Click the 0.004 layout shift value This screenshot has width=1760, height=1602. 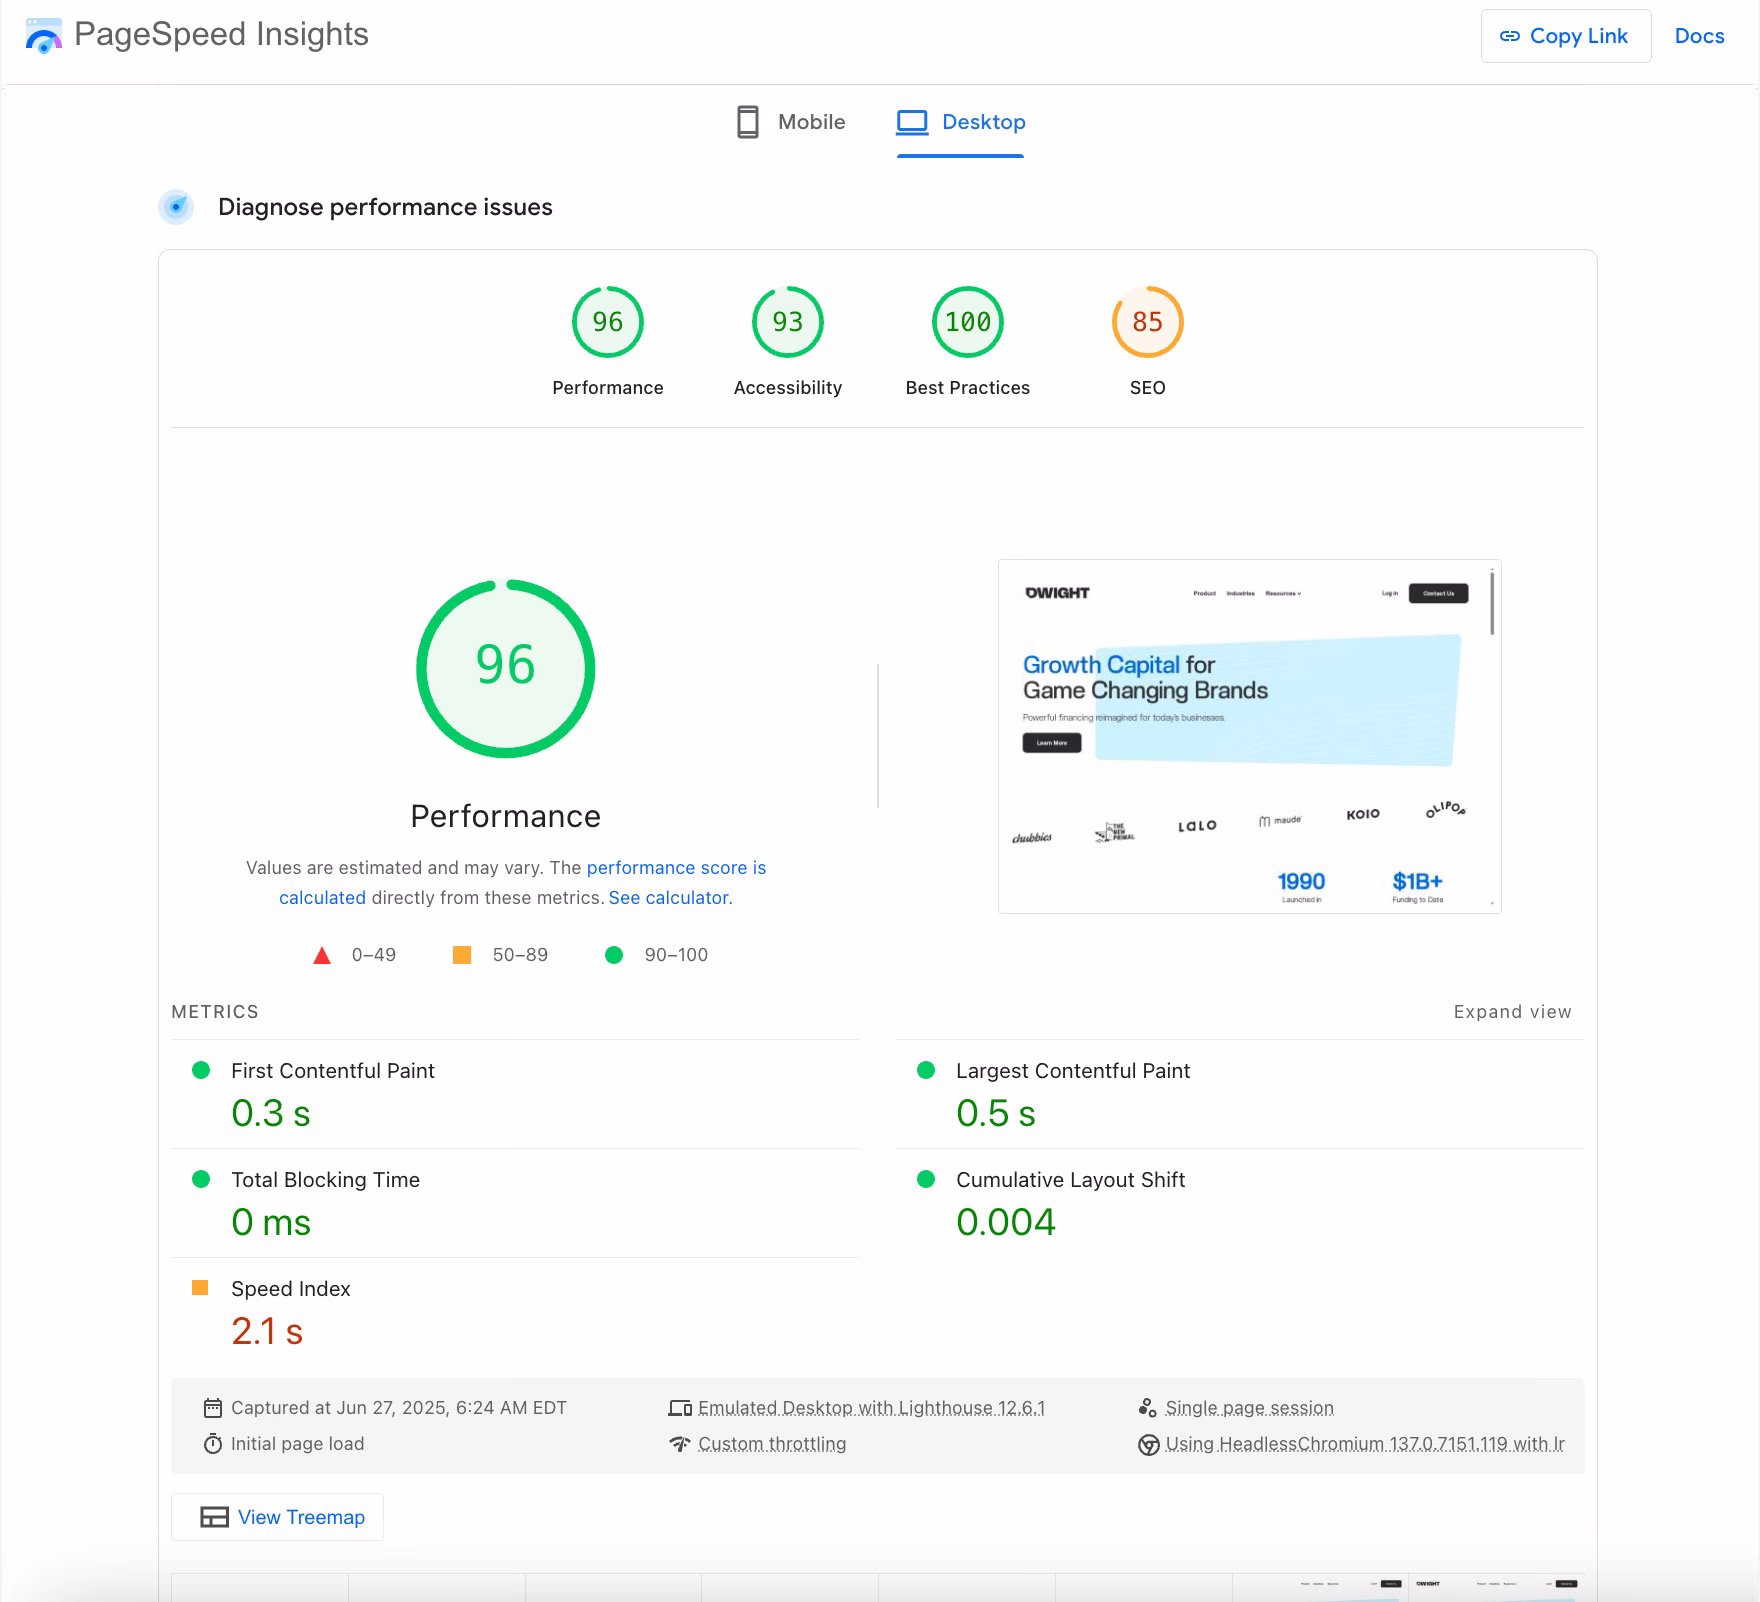1006,1222
